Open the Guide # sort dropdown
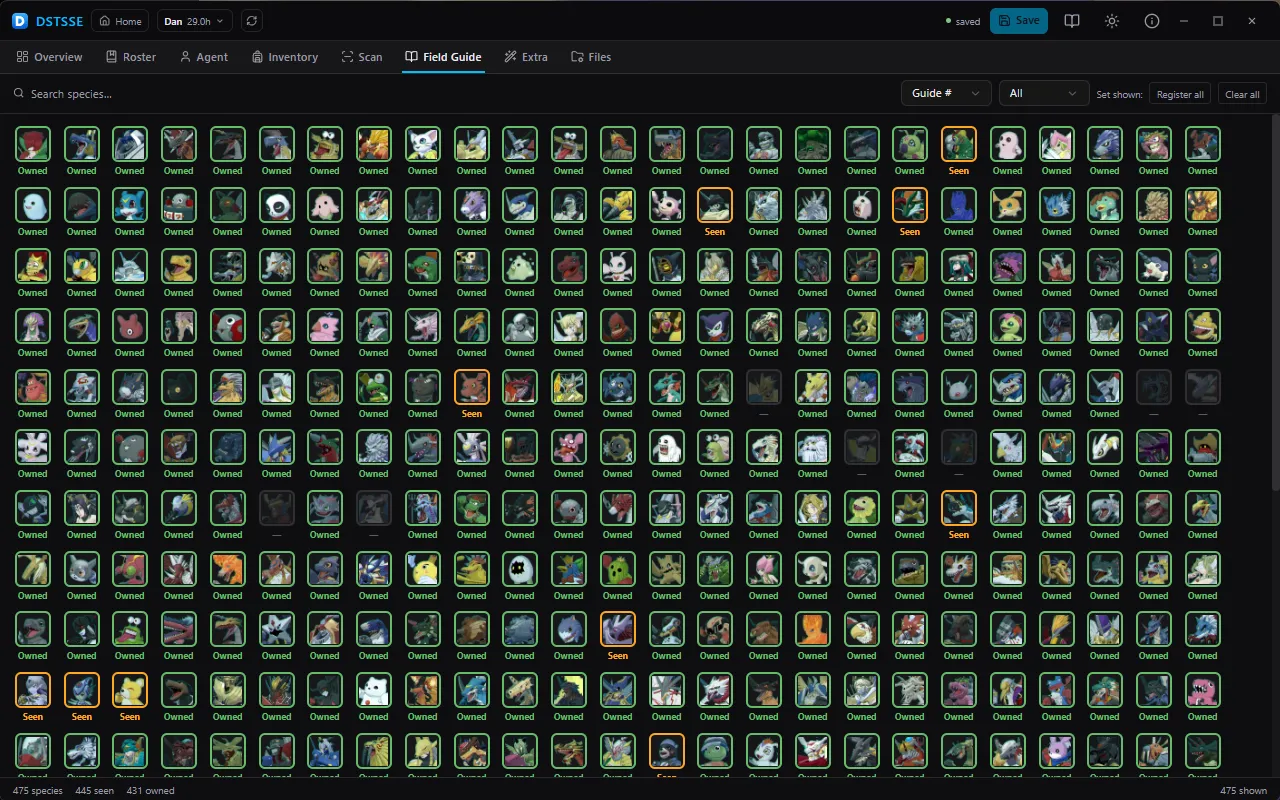This screenshot has width=1280, height=800. click(946, 93)
